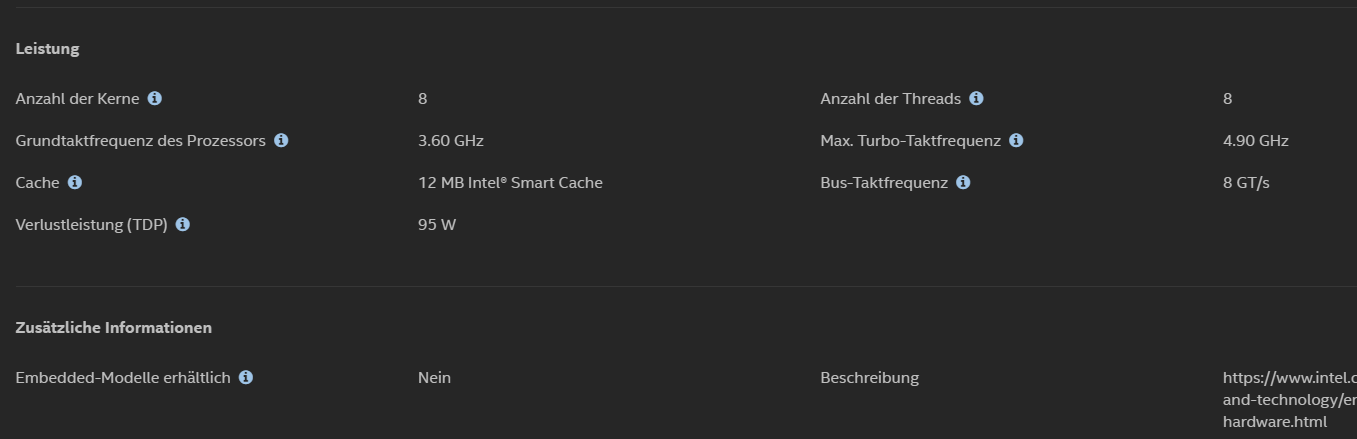Click the Leistung section heading

(x=47, y=48)
